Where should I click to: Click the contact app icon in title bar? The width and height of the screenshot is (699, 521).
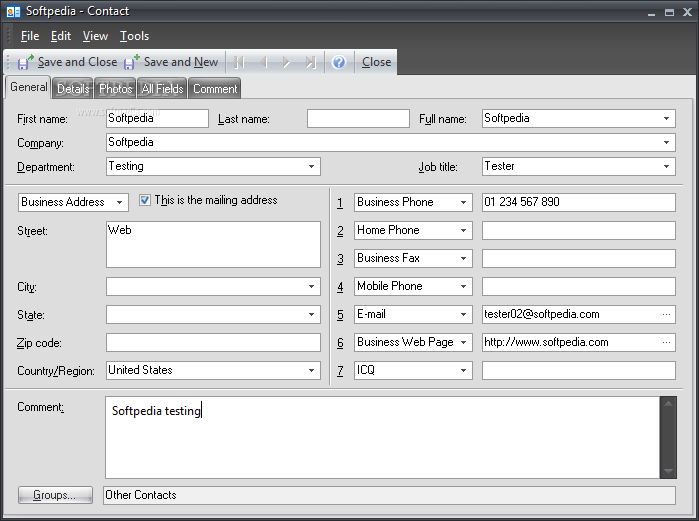(x=13, y=12)
